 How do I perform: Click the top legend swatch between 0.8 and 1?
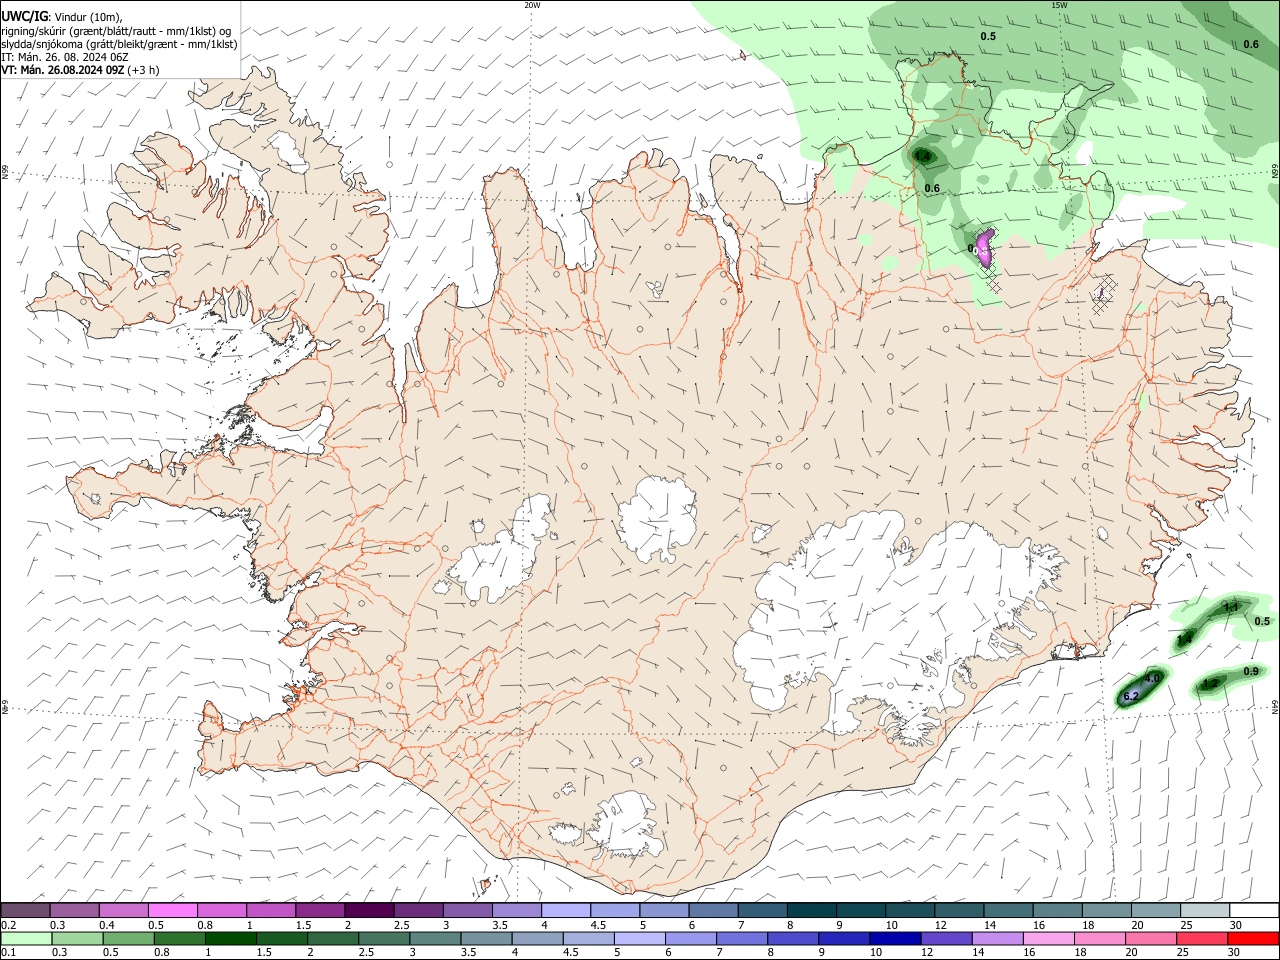pyautogui.click(x=222, y=910)
